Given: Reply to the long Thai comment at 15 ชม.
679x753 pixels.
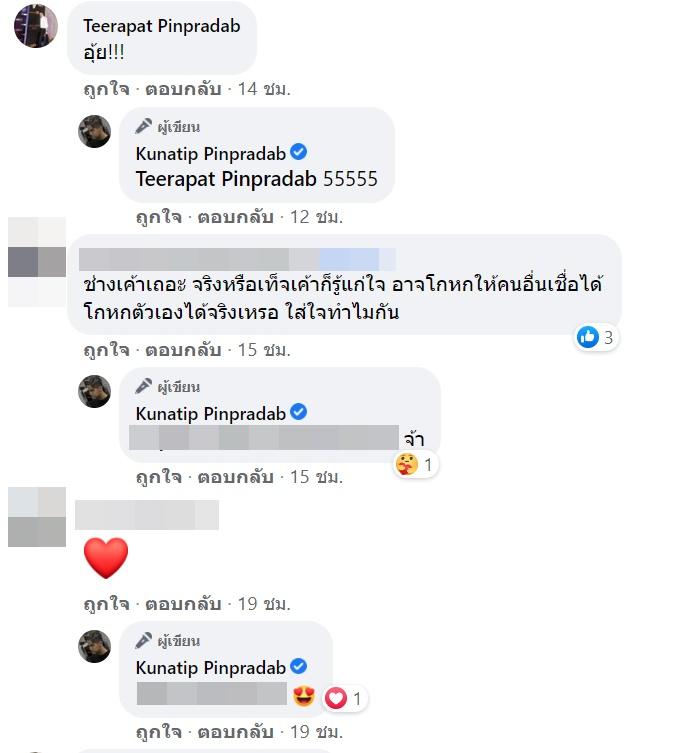Looking at the screenshot, I should [x=183, y=350].
